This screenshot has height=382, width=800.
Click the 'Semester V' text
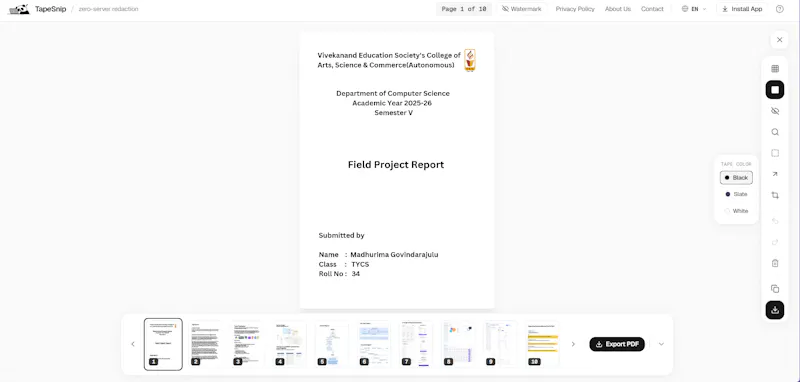(x=393, y=113)
